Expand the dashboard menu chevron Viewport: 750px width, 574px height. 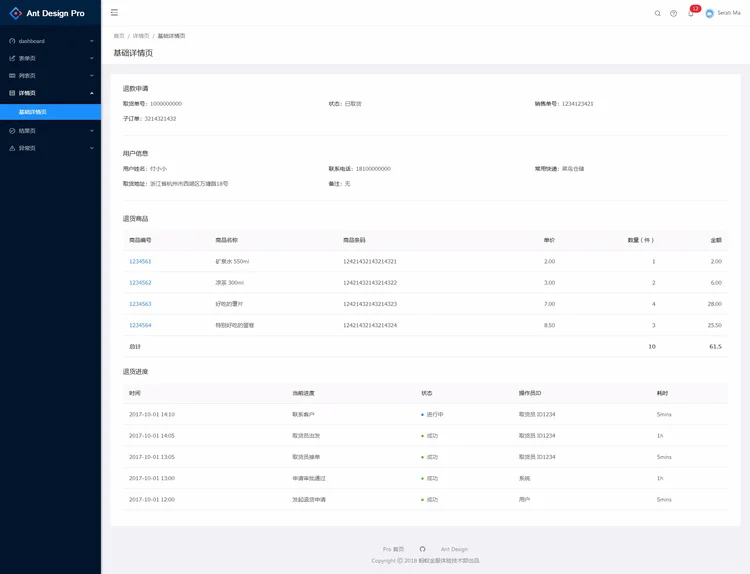tap(92, 41)
